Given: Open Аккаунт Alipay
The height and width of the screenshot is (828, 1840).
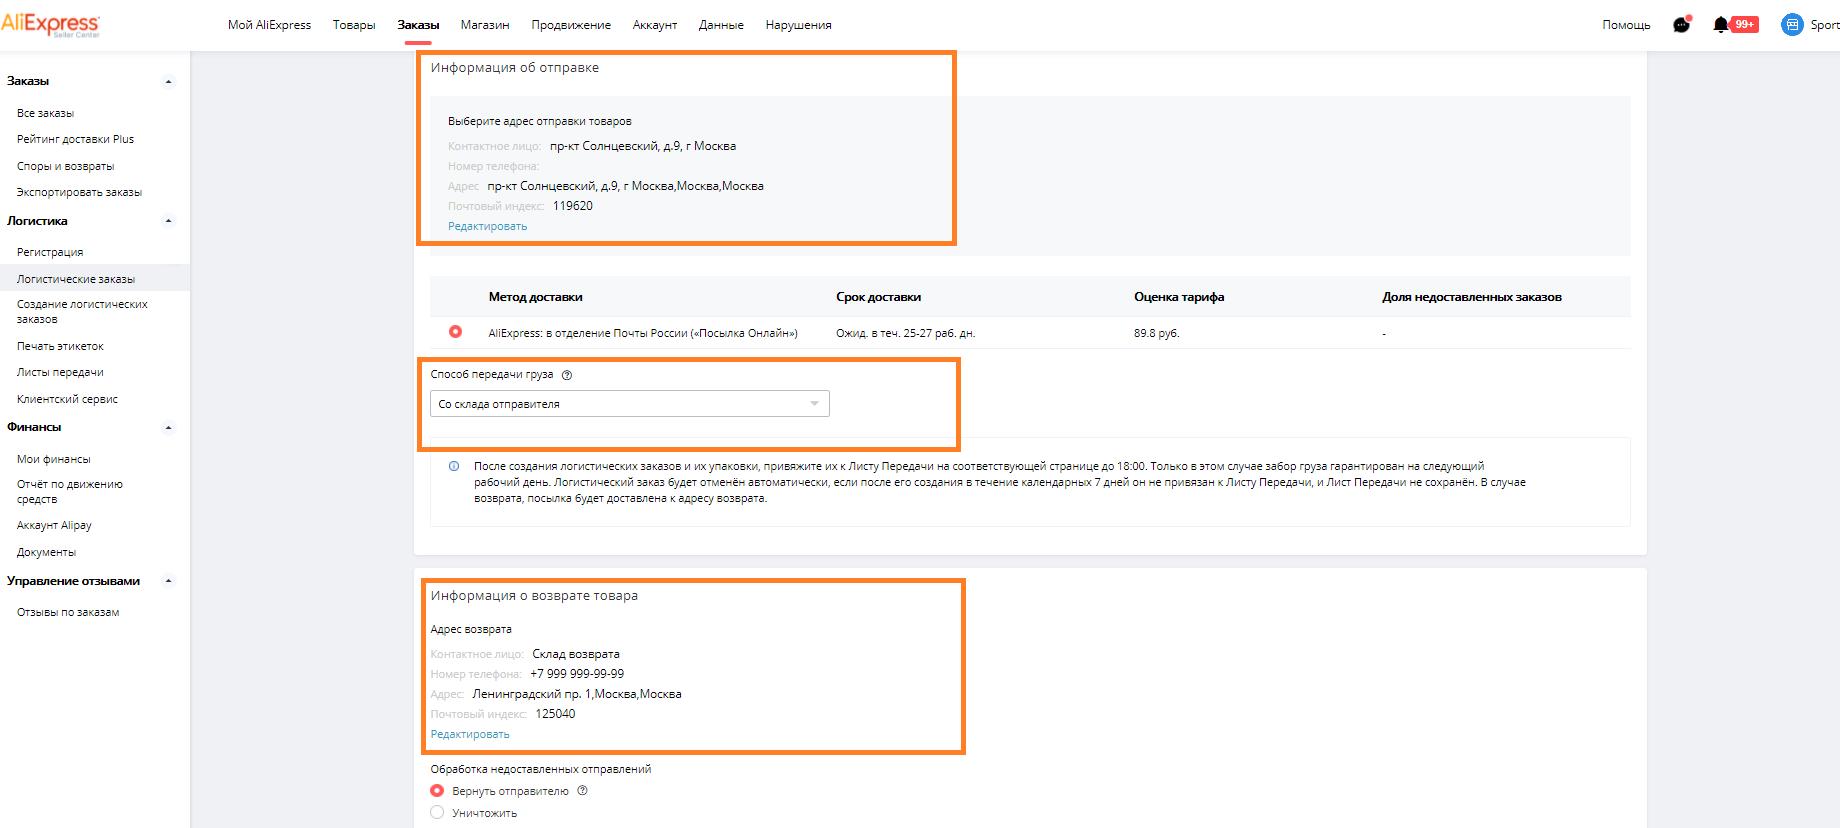Looking at the screenshot, I should (54, 525).
